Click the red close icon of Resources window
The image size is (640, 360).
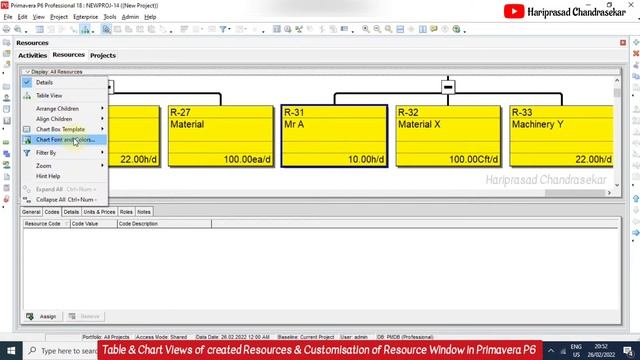pyautogui.click(x=623, y=42)
